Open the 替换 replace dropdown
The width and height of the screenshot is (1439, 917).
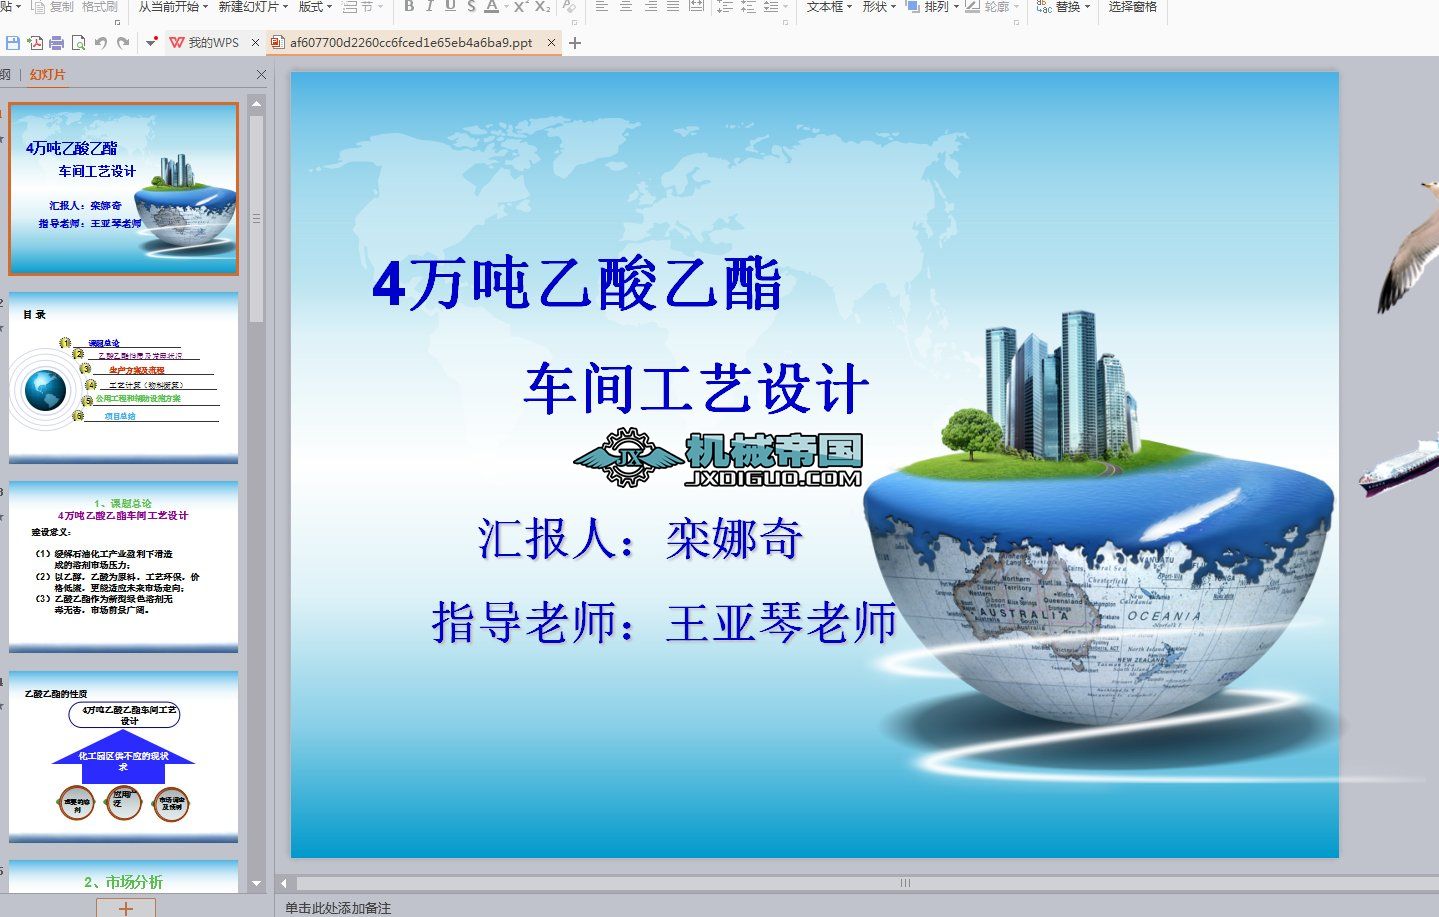pos(1065,6)
